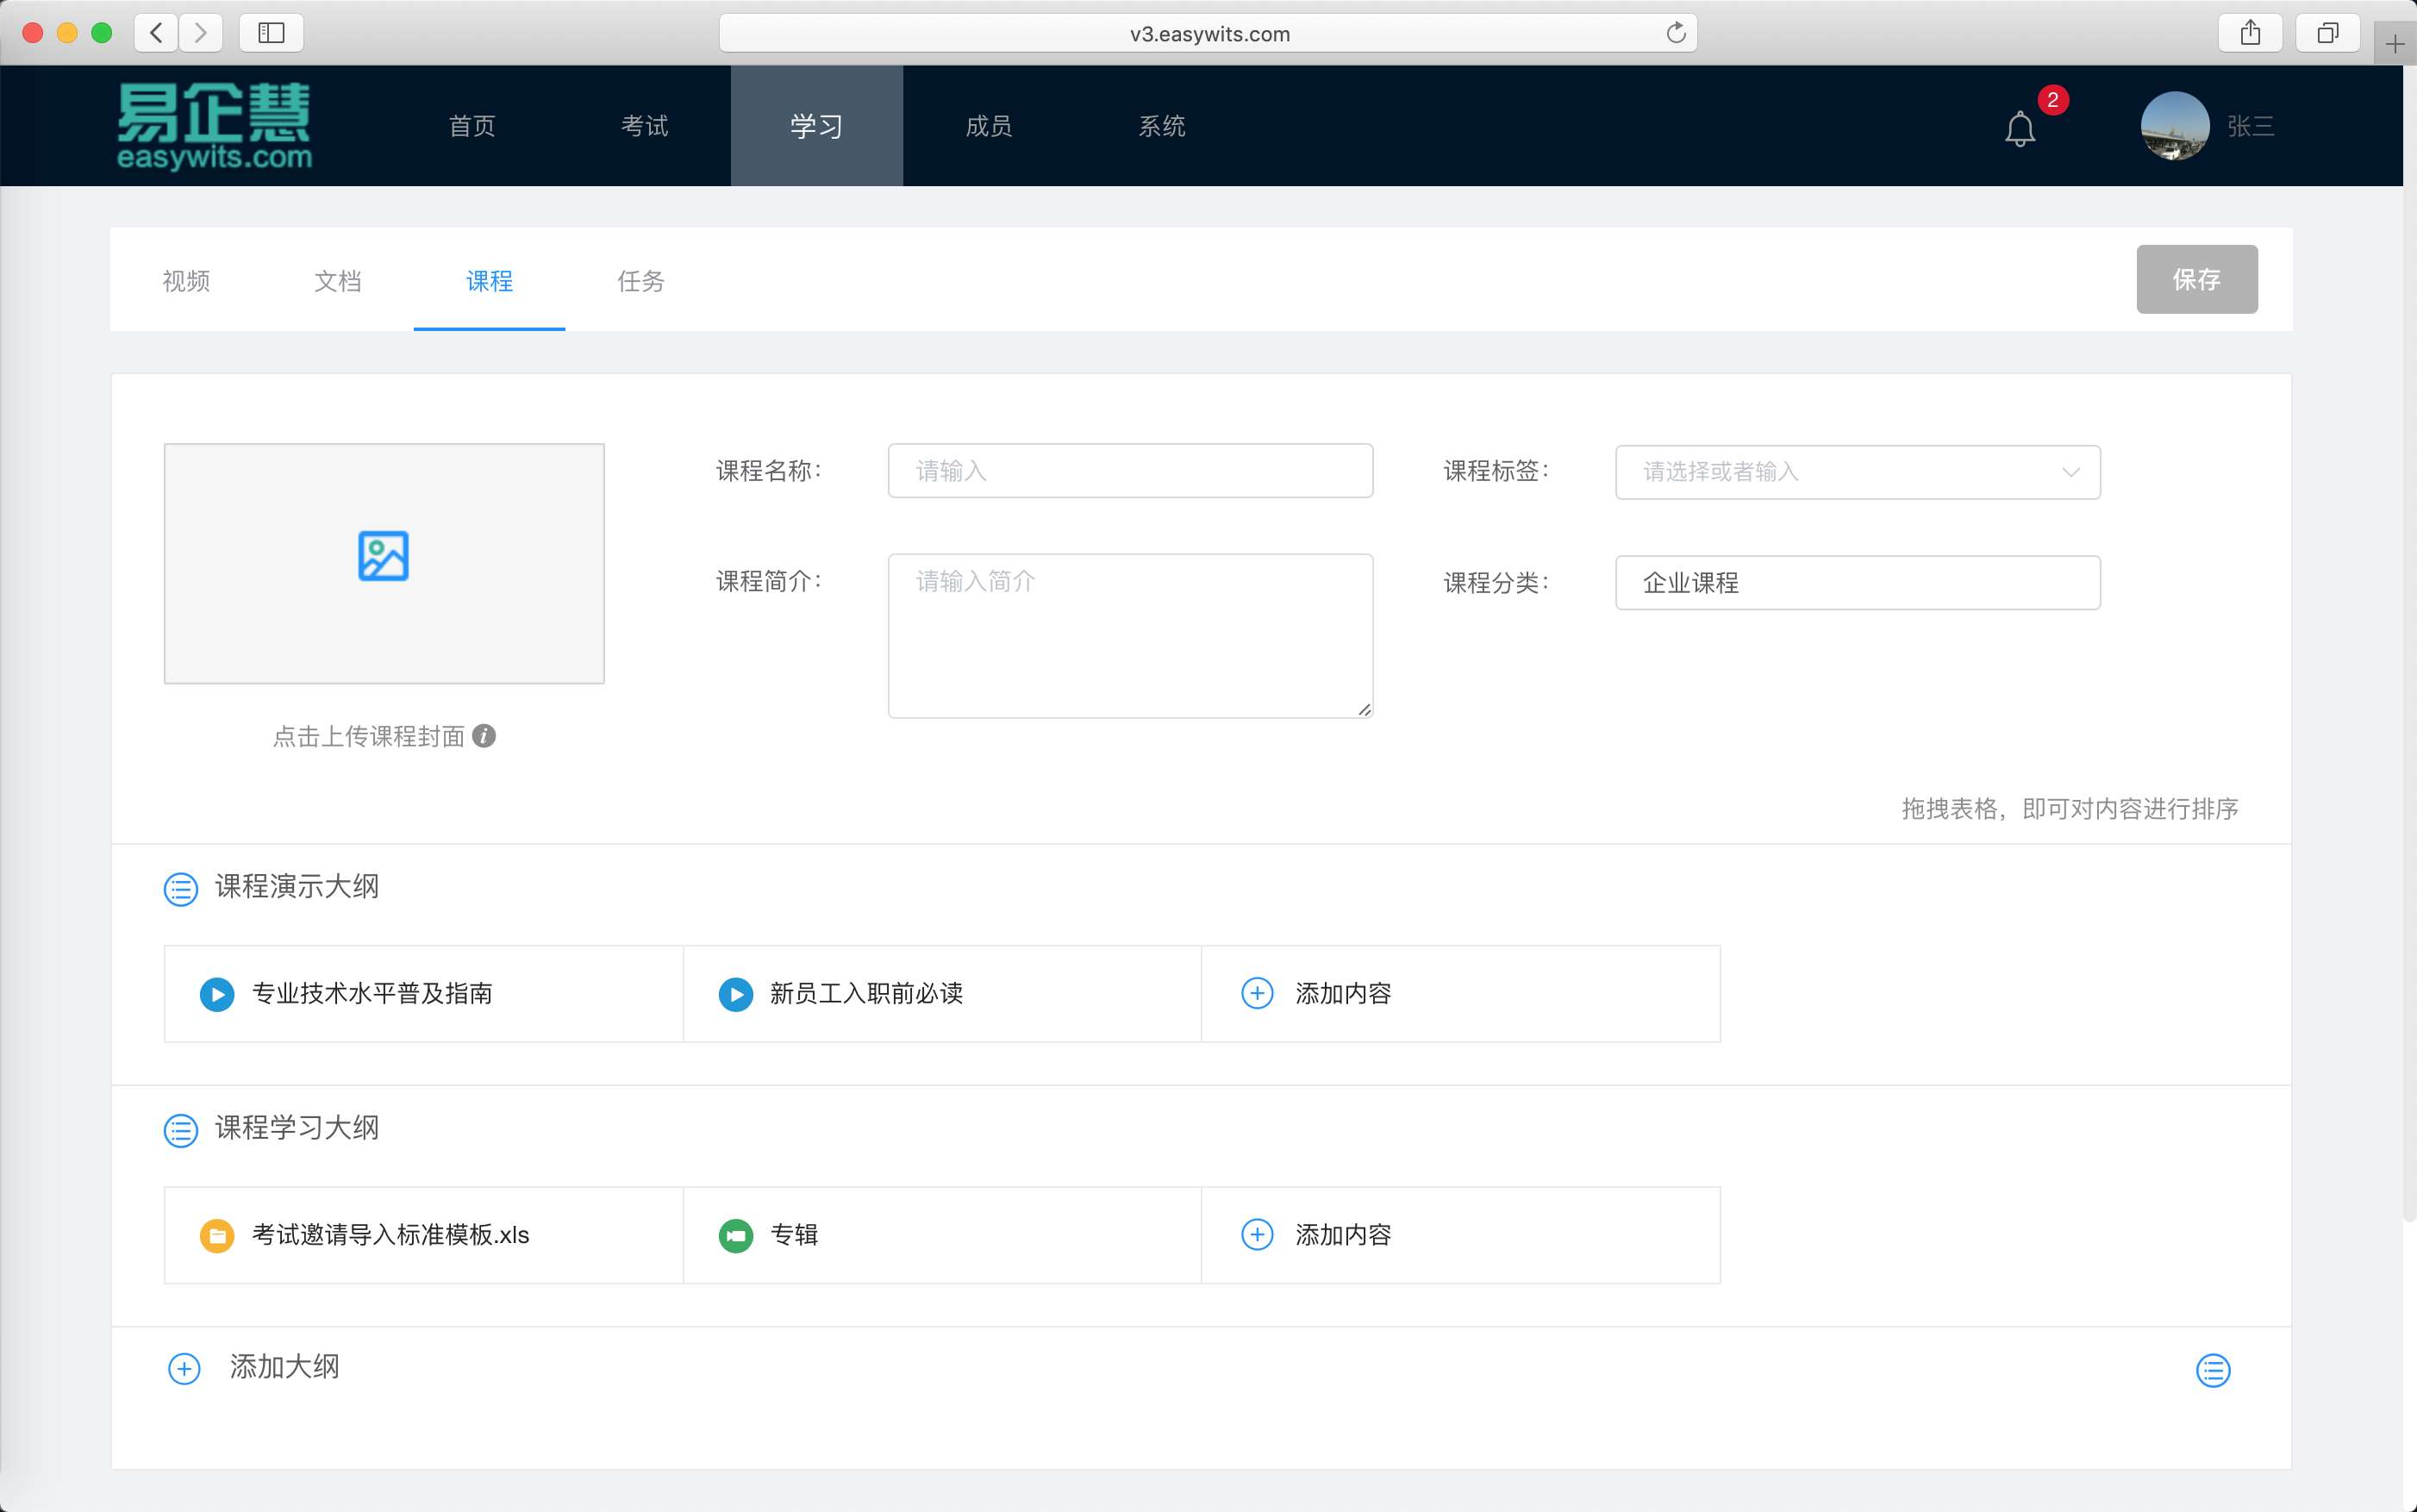Screen dimensions: 2417x1512
Task: Open the 考试 navigation item
Action: click(644, 126)
